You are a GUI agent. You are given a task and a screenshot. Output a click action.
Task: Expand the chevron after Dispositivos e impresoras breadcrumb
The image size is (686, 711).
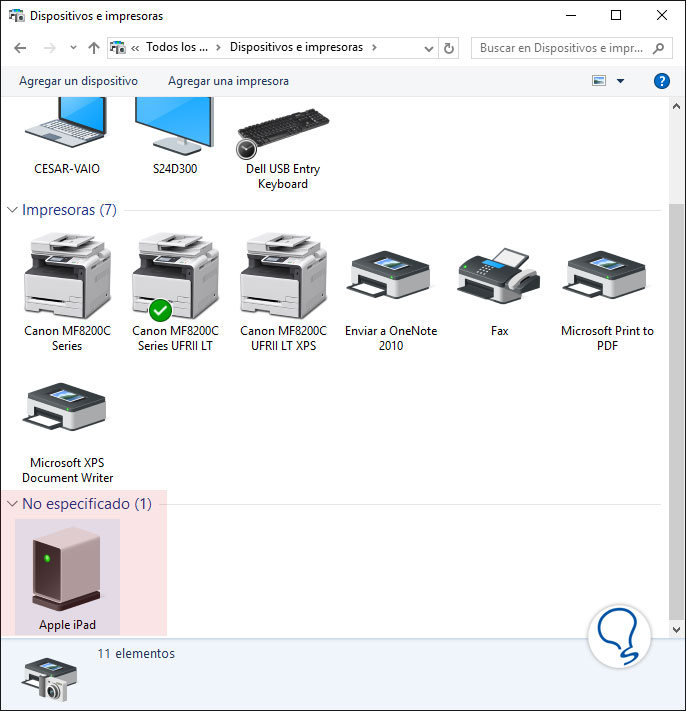(374, 47)
